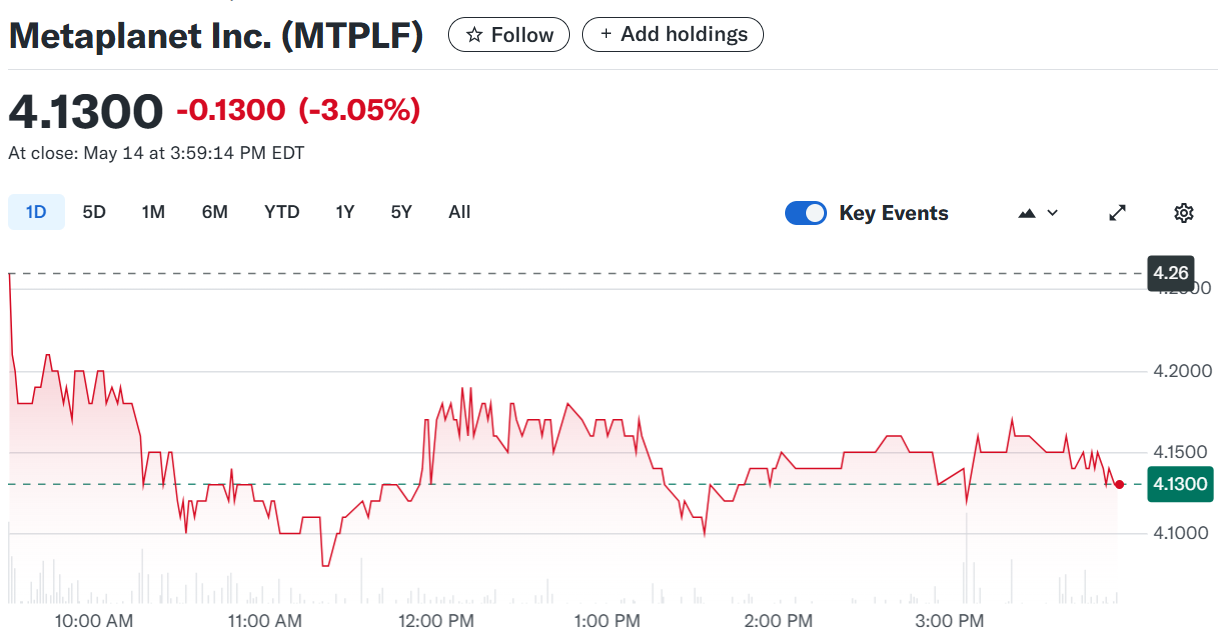Viewport: 1227px width, 637px height.
Task: Click the plus icon for holdings
Action: tap(606, 35)
